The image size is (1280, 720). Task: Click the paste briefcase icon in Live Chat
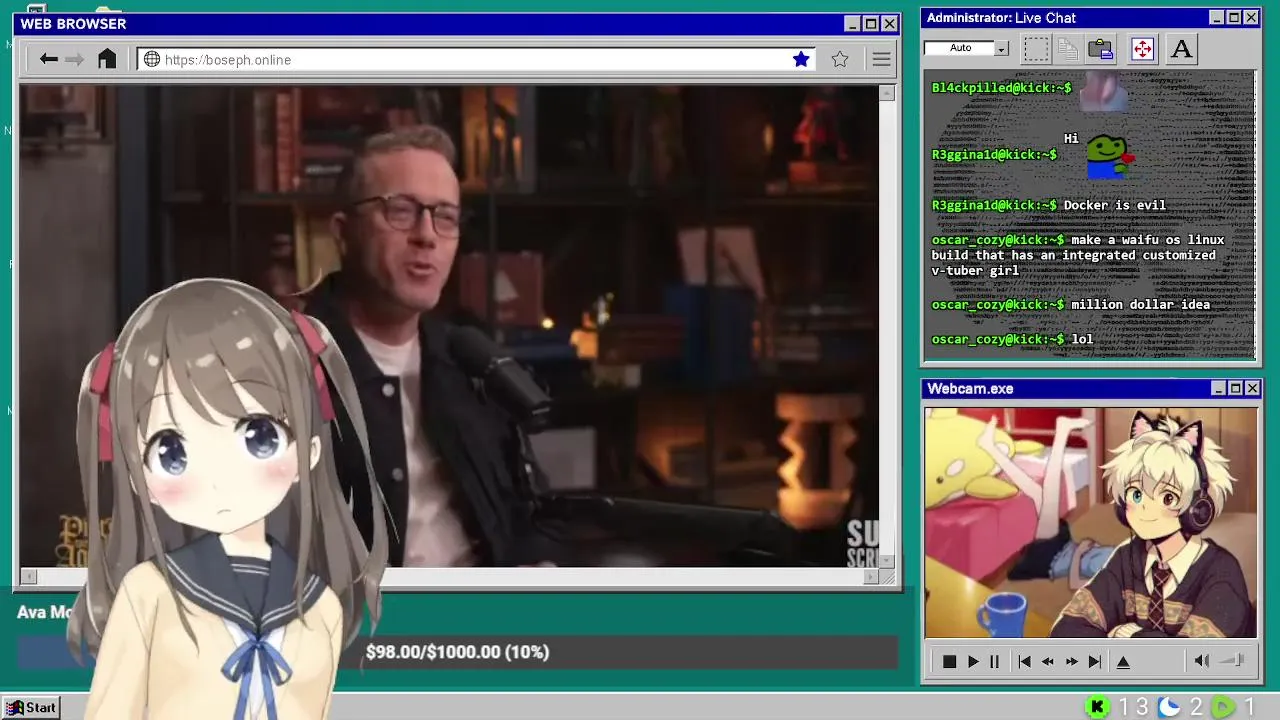click(1101, 48)
